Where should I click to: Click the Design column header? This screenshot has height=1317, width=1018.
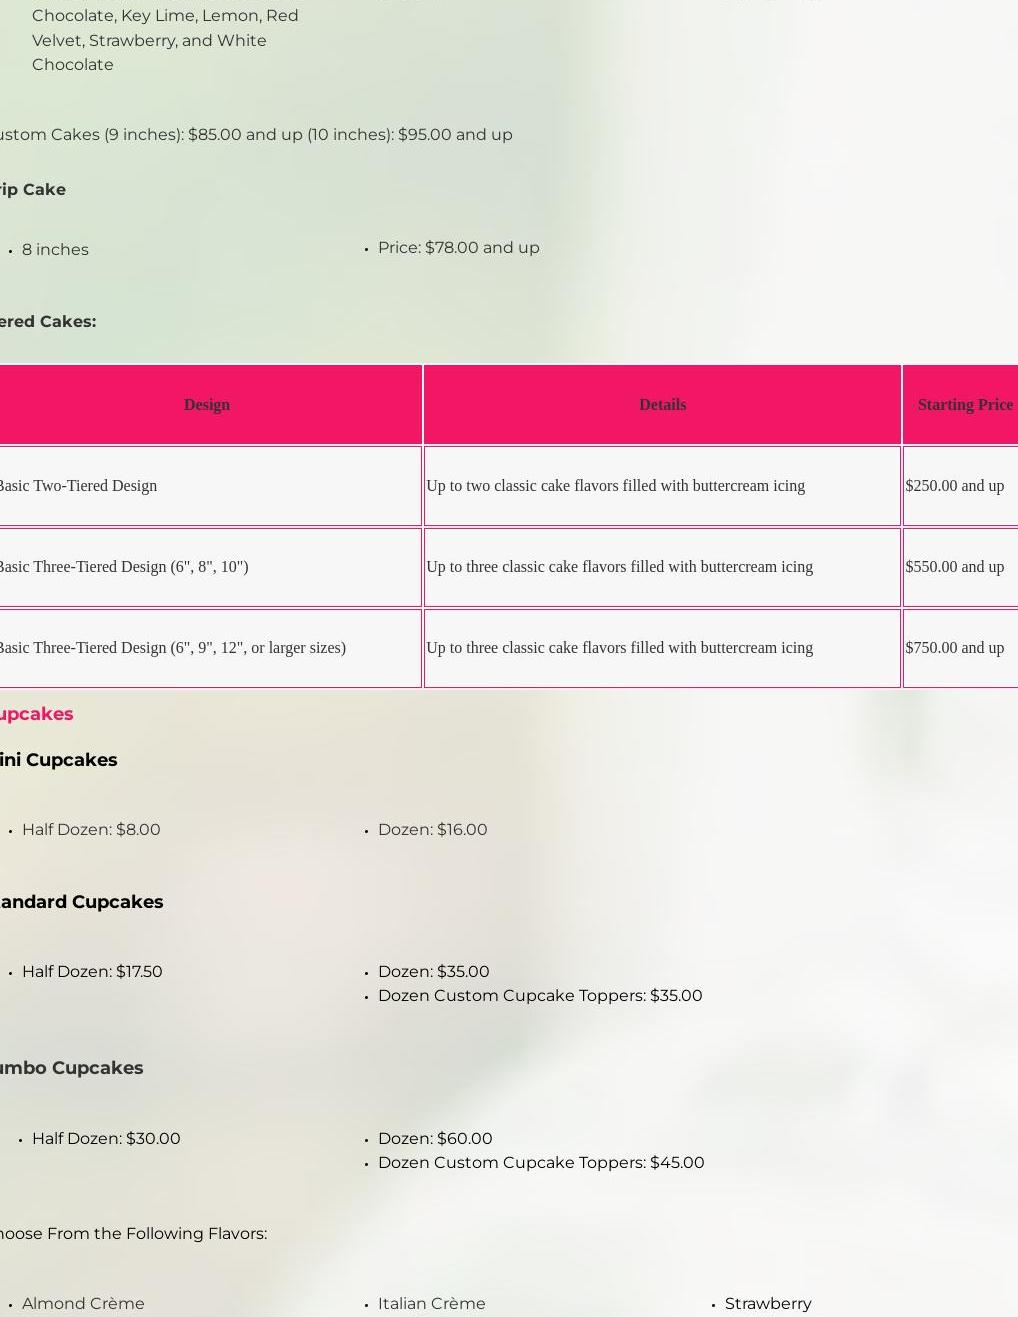tap(207, 405)
